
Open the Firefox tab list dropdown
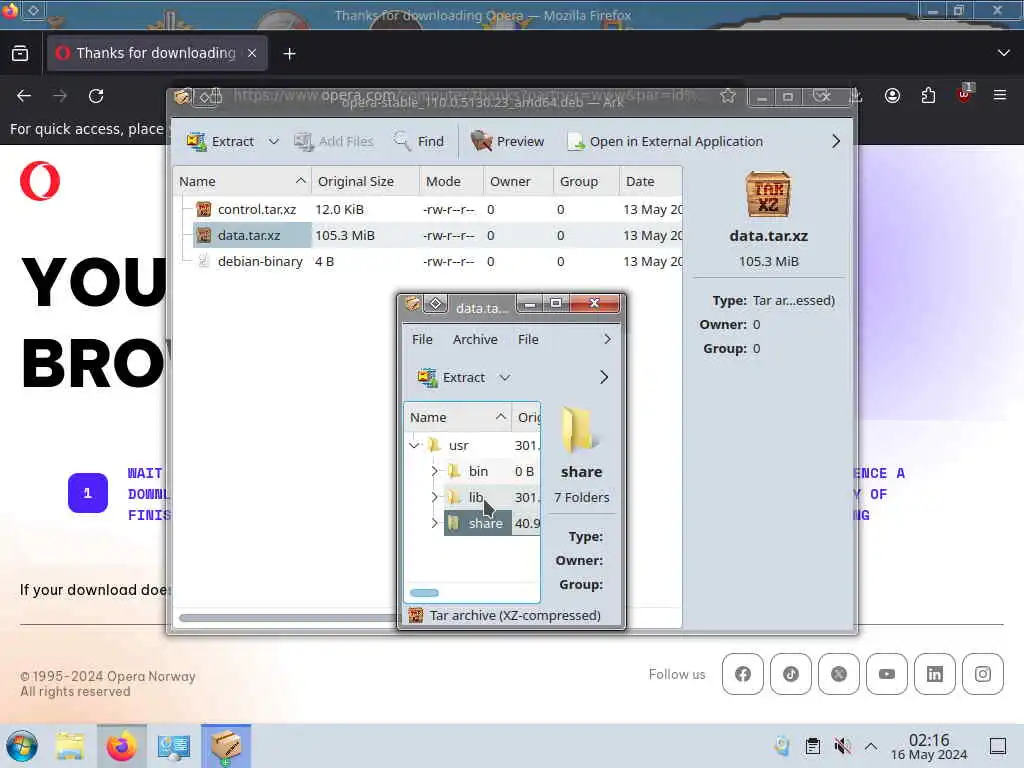point(1004,53)
